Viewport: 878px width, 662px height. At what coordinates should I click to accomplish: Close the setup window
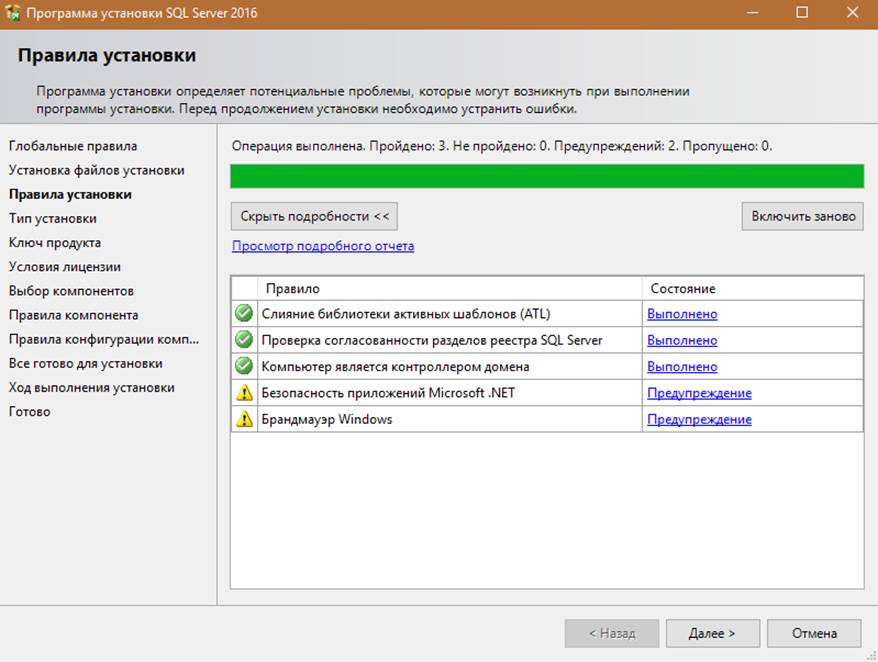[852, 12]
